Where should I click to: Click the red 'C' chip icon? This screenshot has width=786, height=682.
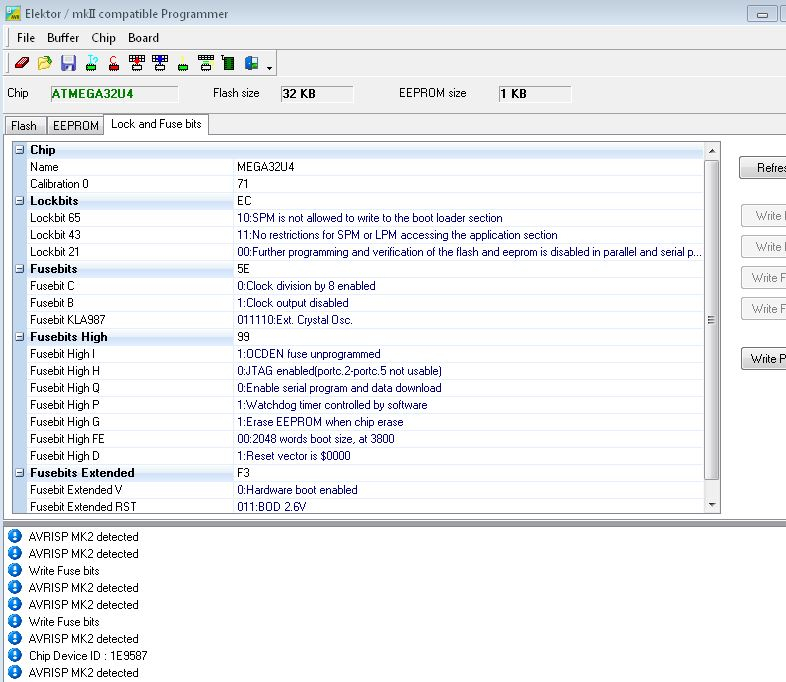coord(114,63)
